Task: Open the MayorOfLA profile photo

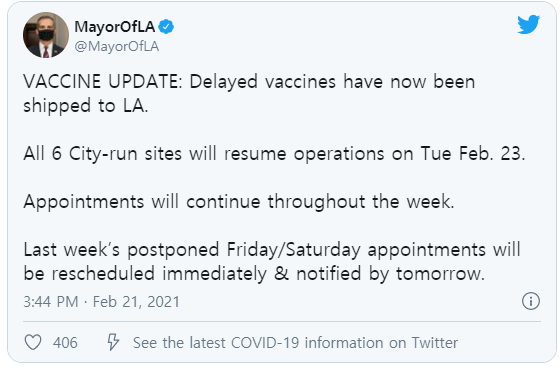Action: click(46, 35)
